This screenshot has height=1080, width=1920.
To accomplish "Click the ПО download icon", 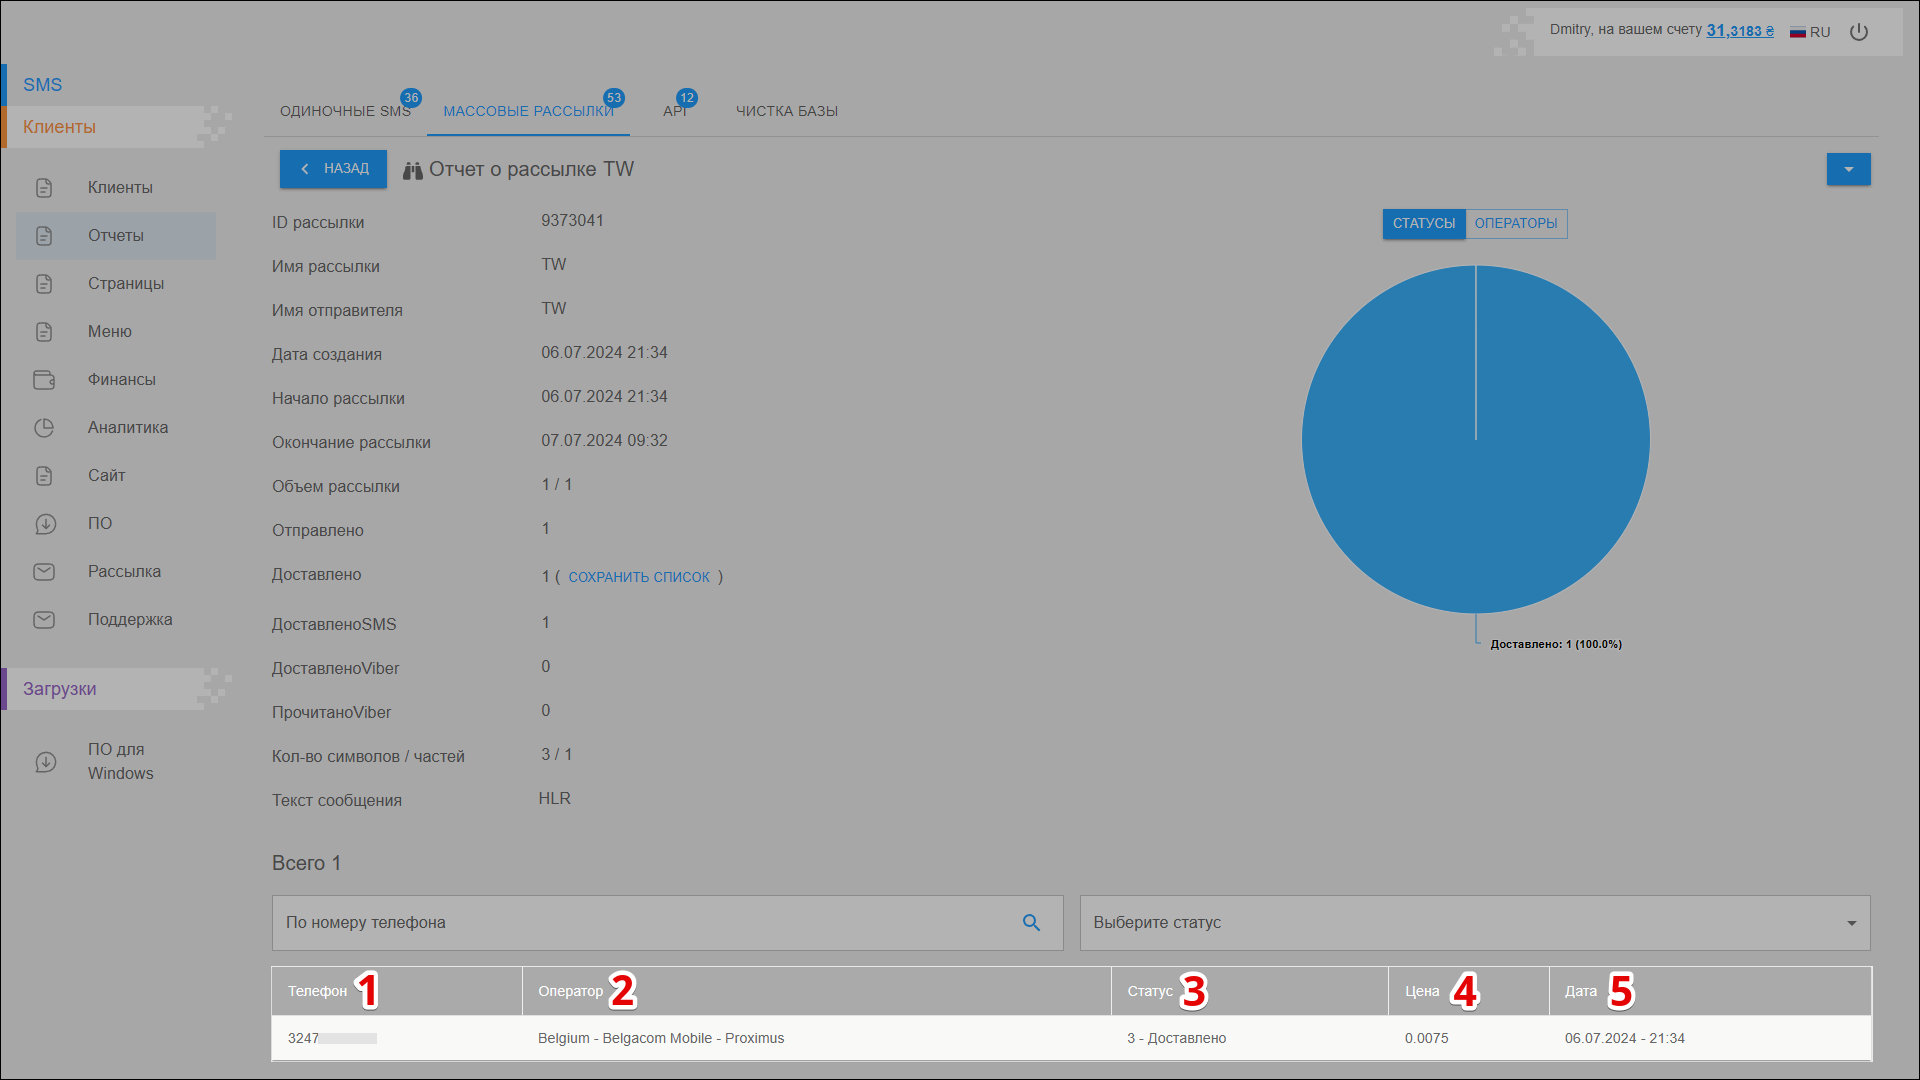I will 44,524.
